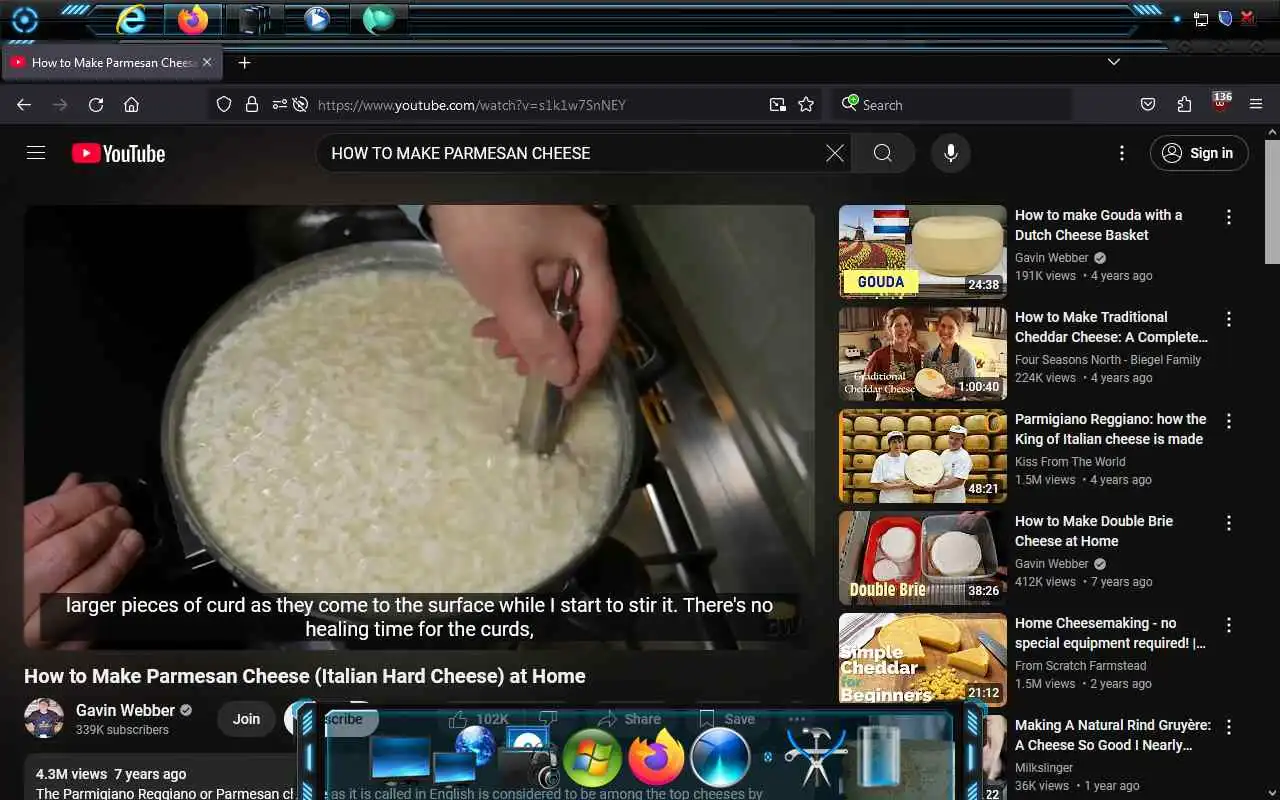Open YouTube settings three-dot menu
This screenshot has width=1280, height=800.
(1121, 153)
